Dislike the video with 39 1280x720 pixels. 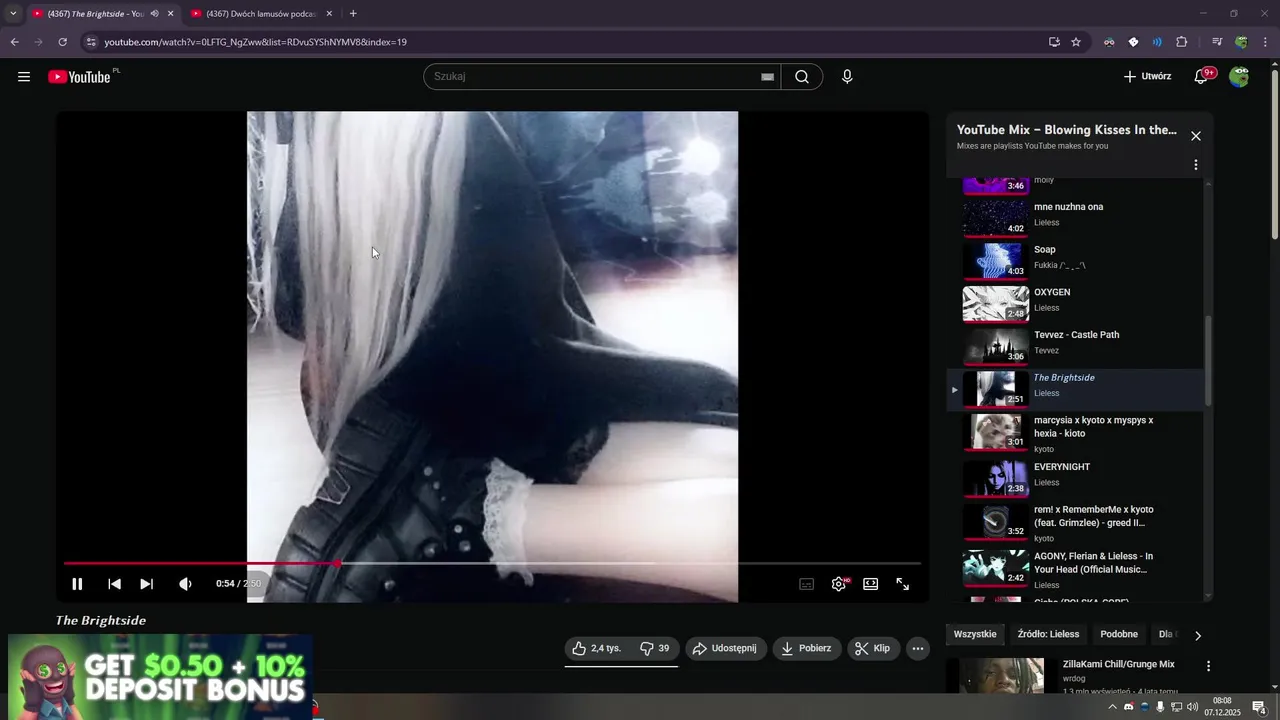point(655,648)
